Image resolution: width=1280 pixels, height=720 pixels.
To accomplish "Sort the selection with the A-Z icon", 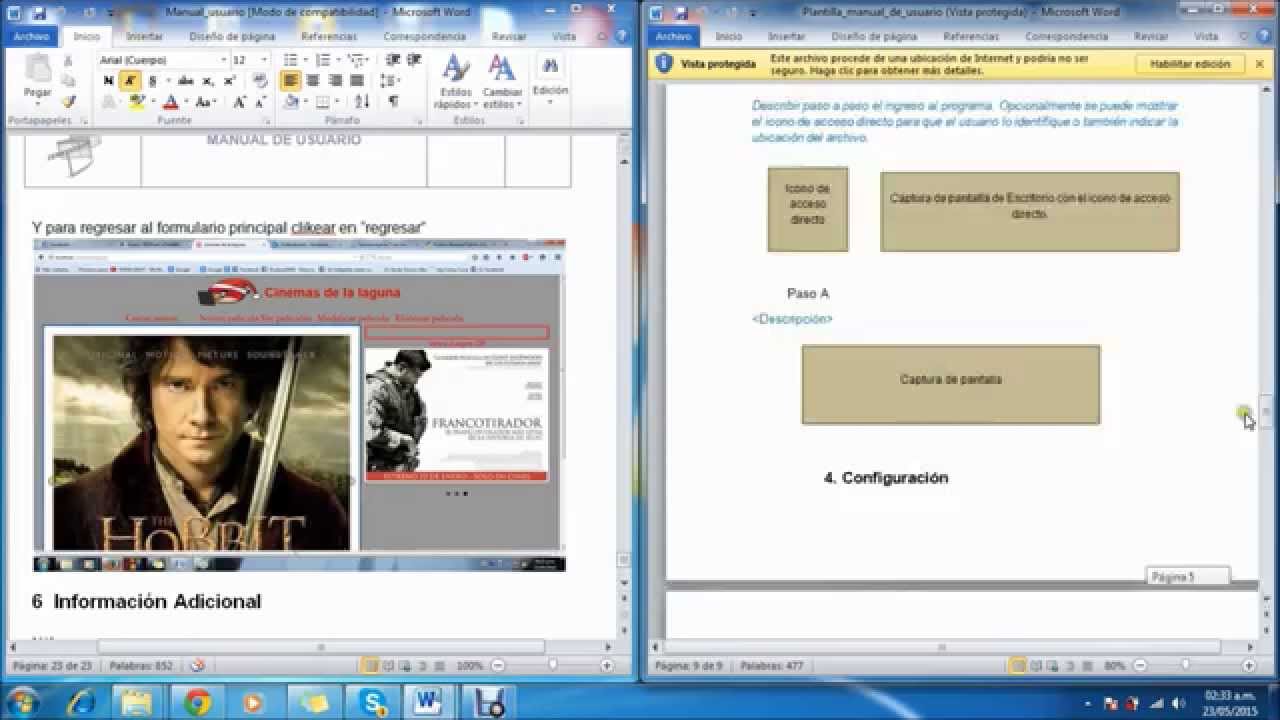I will [x=362, y=102].
